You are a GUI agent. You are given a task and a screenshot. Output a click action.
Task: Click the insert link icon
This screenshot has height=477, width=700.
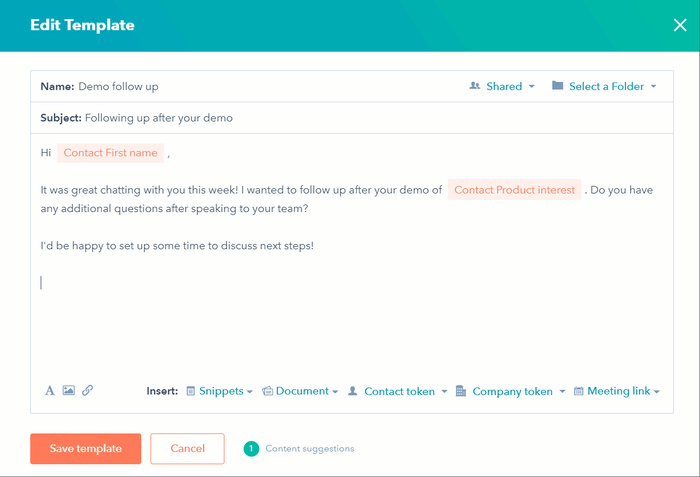click(88, 391)
